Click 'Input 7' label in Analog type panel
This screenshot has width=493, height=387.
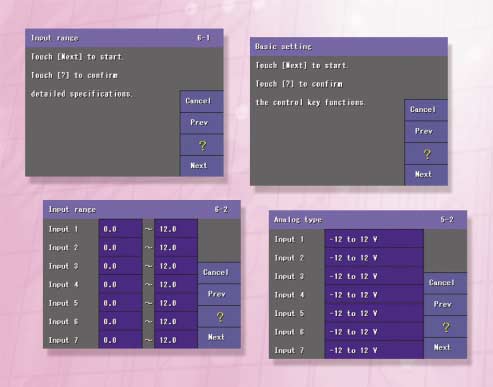pyautogui.click(x=289, y=350)
